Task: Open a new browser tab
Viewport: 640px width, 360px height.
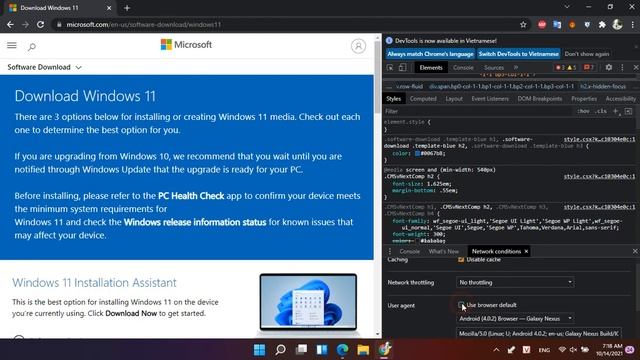Action: tap(127, 8)
